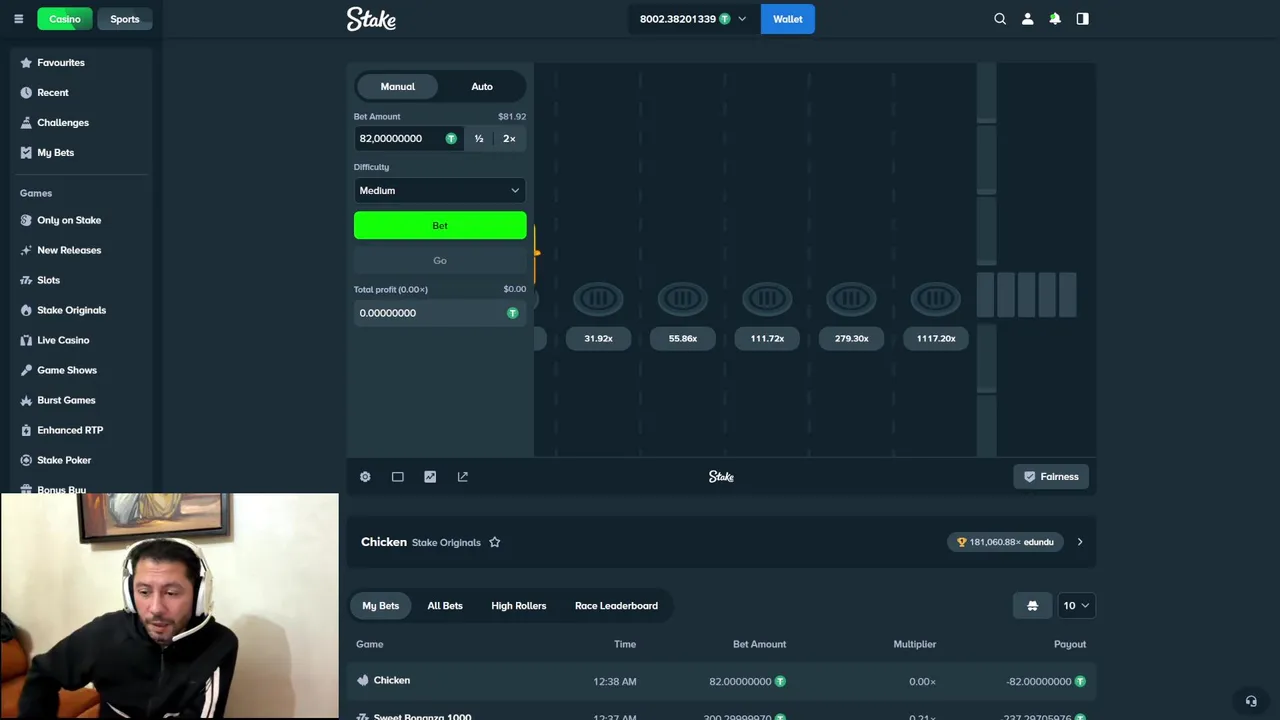Screen dimensions: 1280x720
Task: Click the Favourites star icon in sidebar
Action: click(x=27, y=63)
